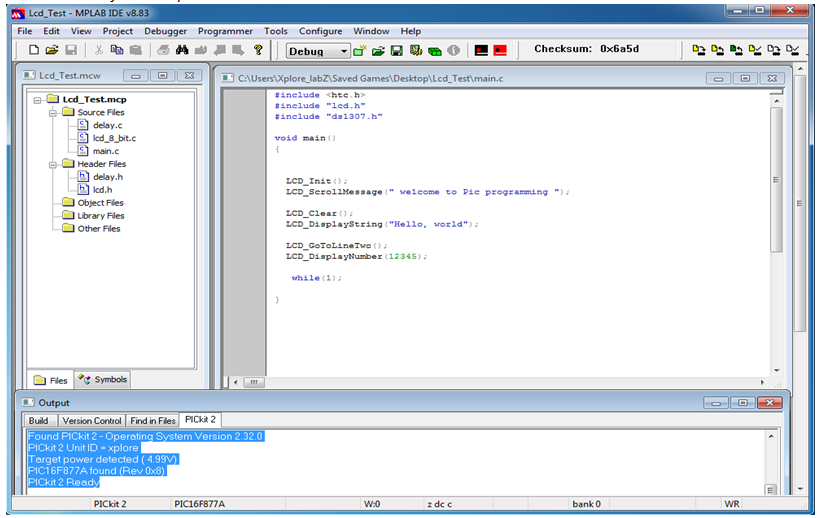Click the editor horizontal scrollbar thumb
The image size is (821, 518).
(x=254, y=382)
